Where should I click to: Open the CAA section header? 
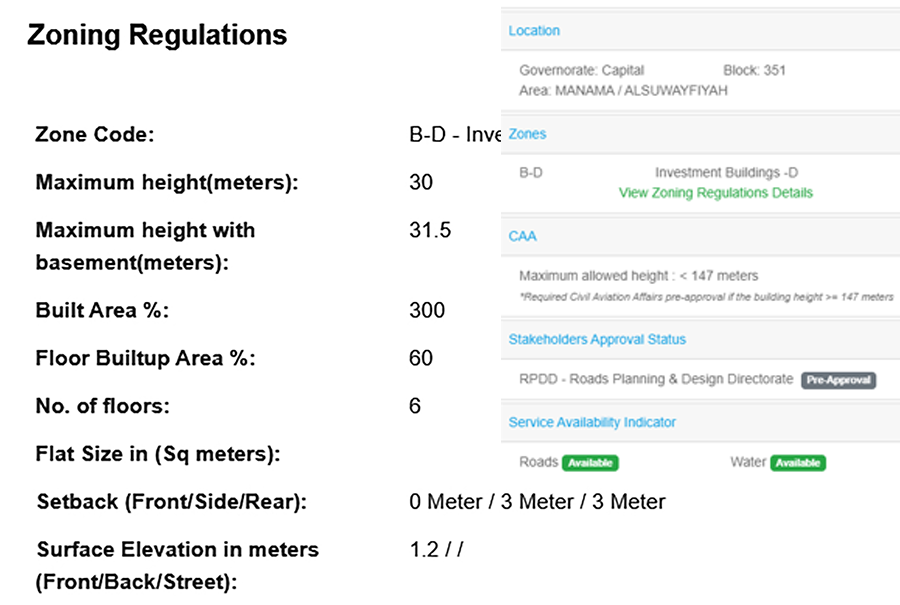(x=522, y=236)
